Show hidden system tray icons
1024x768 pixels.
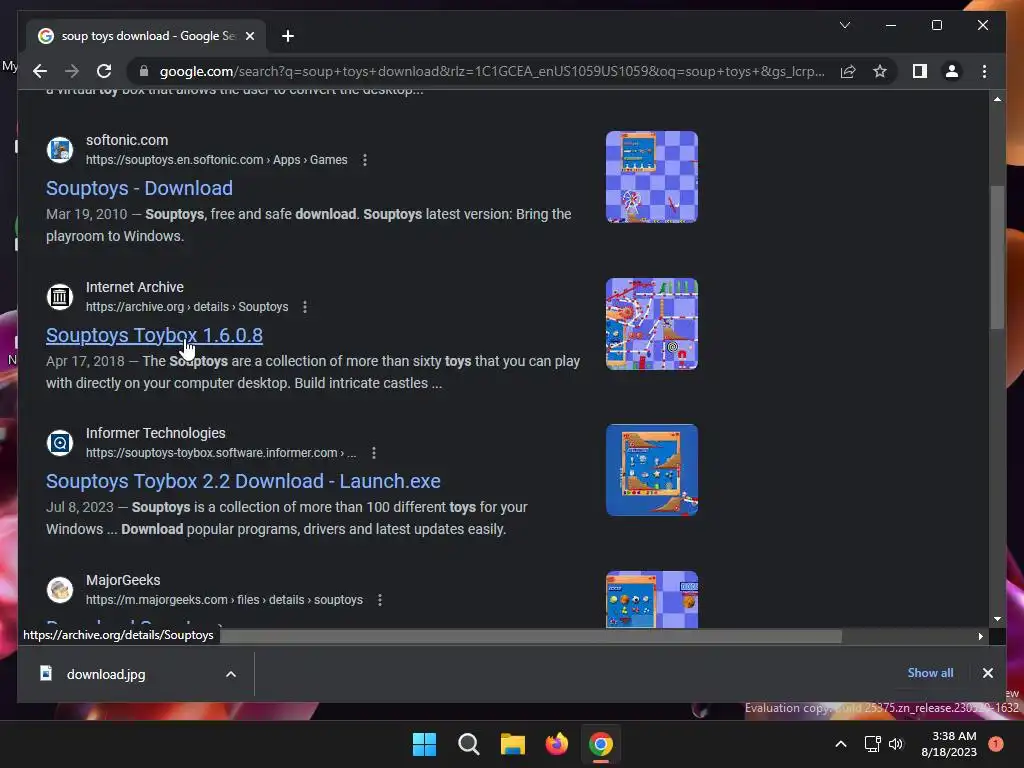click(840, 744)
